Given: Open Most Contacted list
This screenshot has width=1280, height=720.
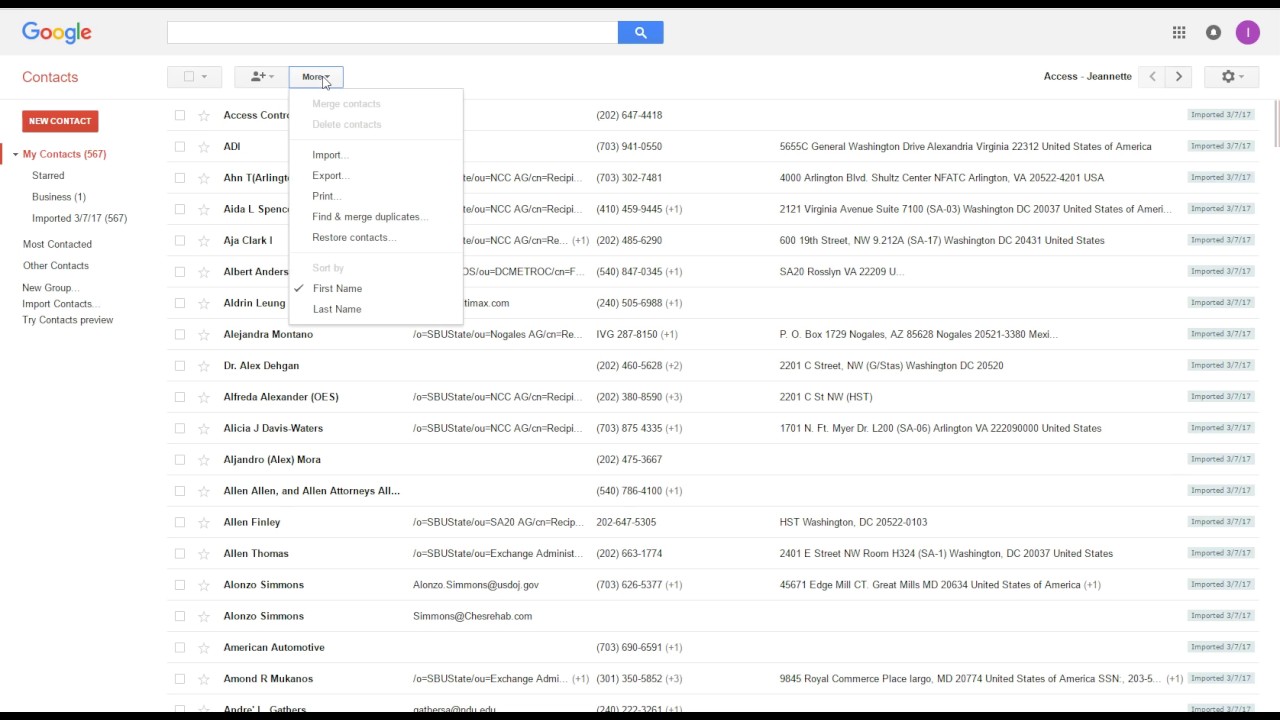Looking at the screenshot, I should click(57, 244).
